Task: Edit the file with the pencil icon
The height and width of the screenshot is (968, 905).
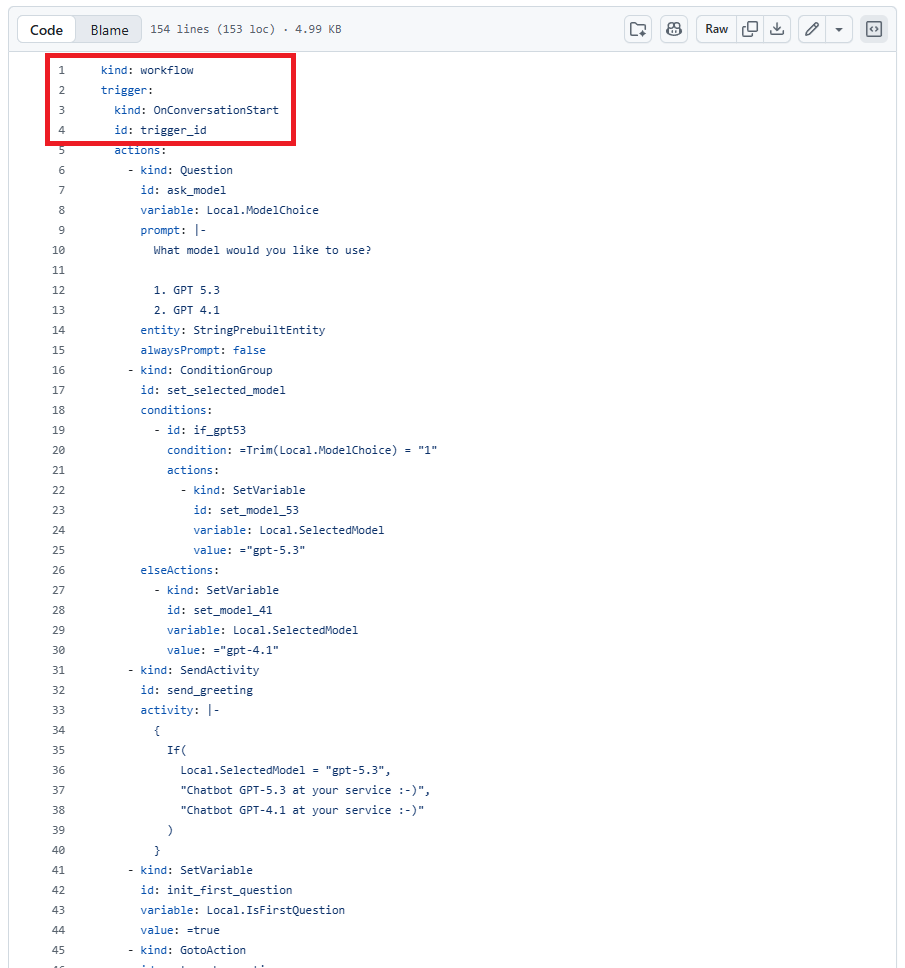Action: (x=812, y=29)
